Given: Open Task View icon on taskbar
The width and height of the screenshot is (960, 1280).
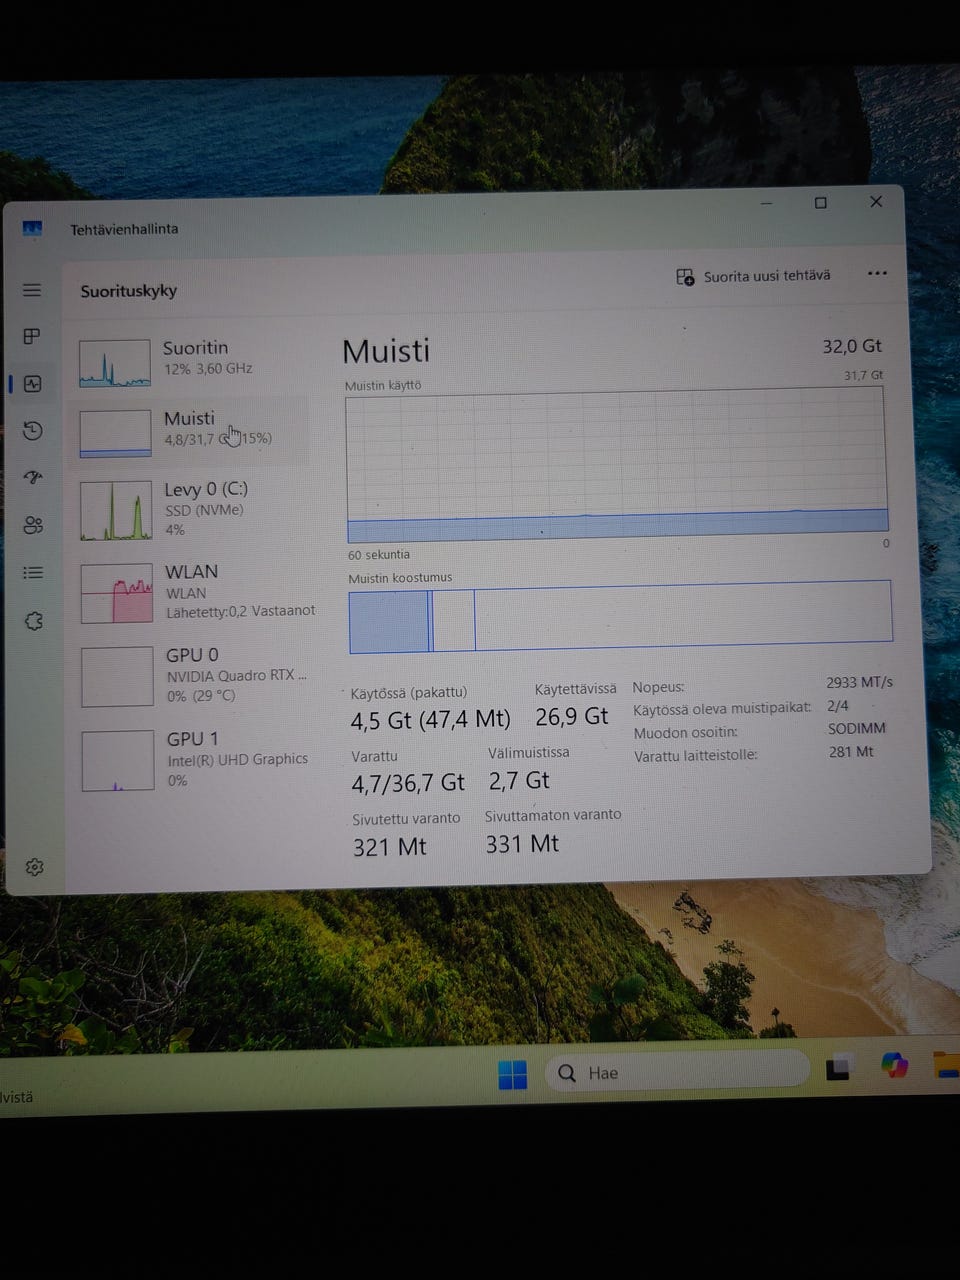Looking at the screenshot, I should [838, 1068].
